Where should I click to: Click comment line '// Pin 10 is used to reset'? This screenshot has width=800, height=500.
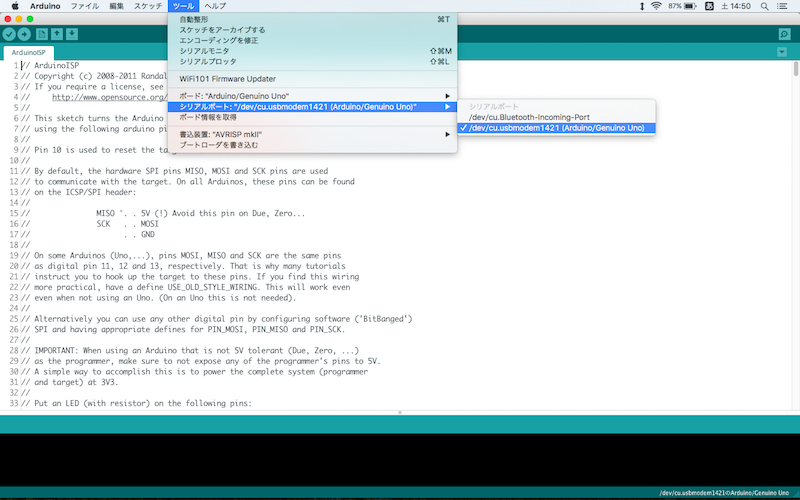pos(96,150)
